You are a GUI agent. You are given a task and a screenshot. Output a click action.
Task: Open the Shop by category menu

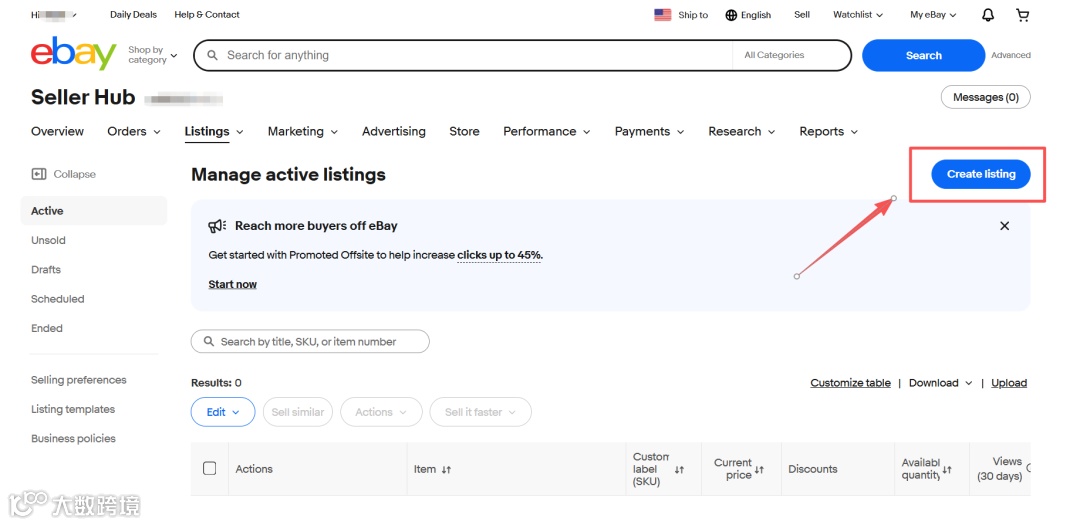point(152,55)
